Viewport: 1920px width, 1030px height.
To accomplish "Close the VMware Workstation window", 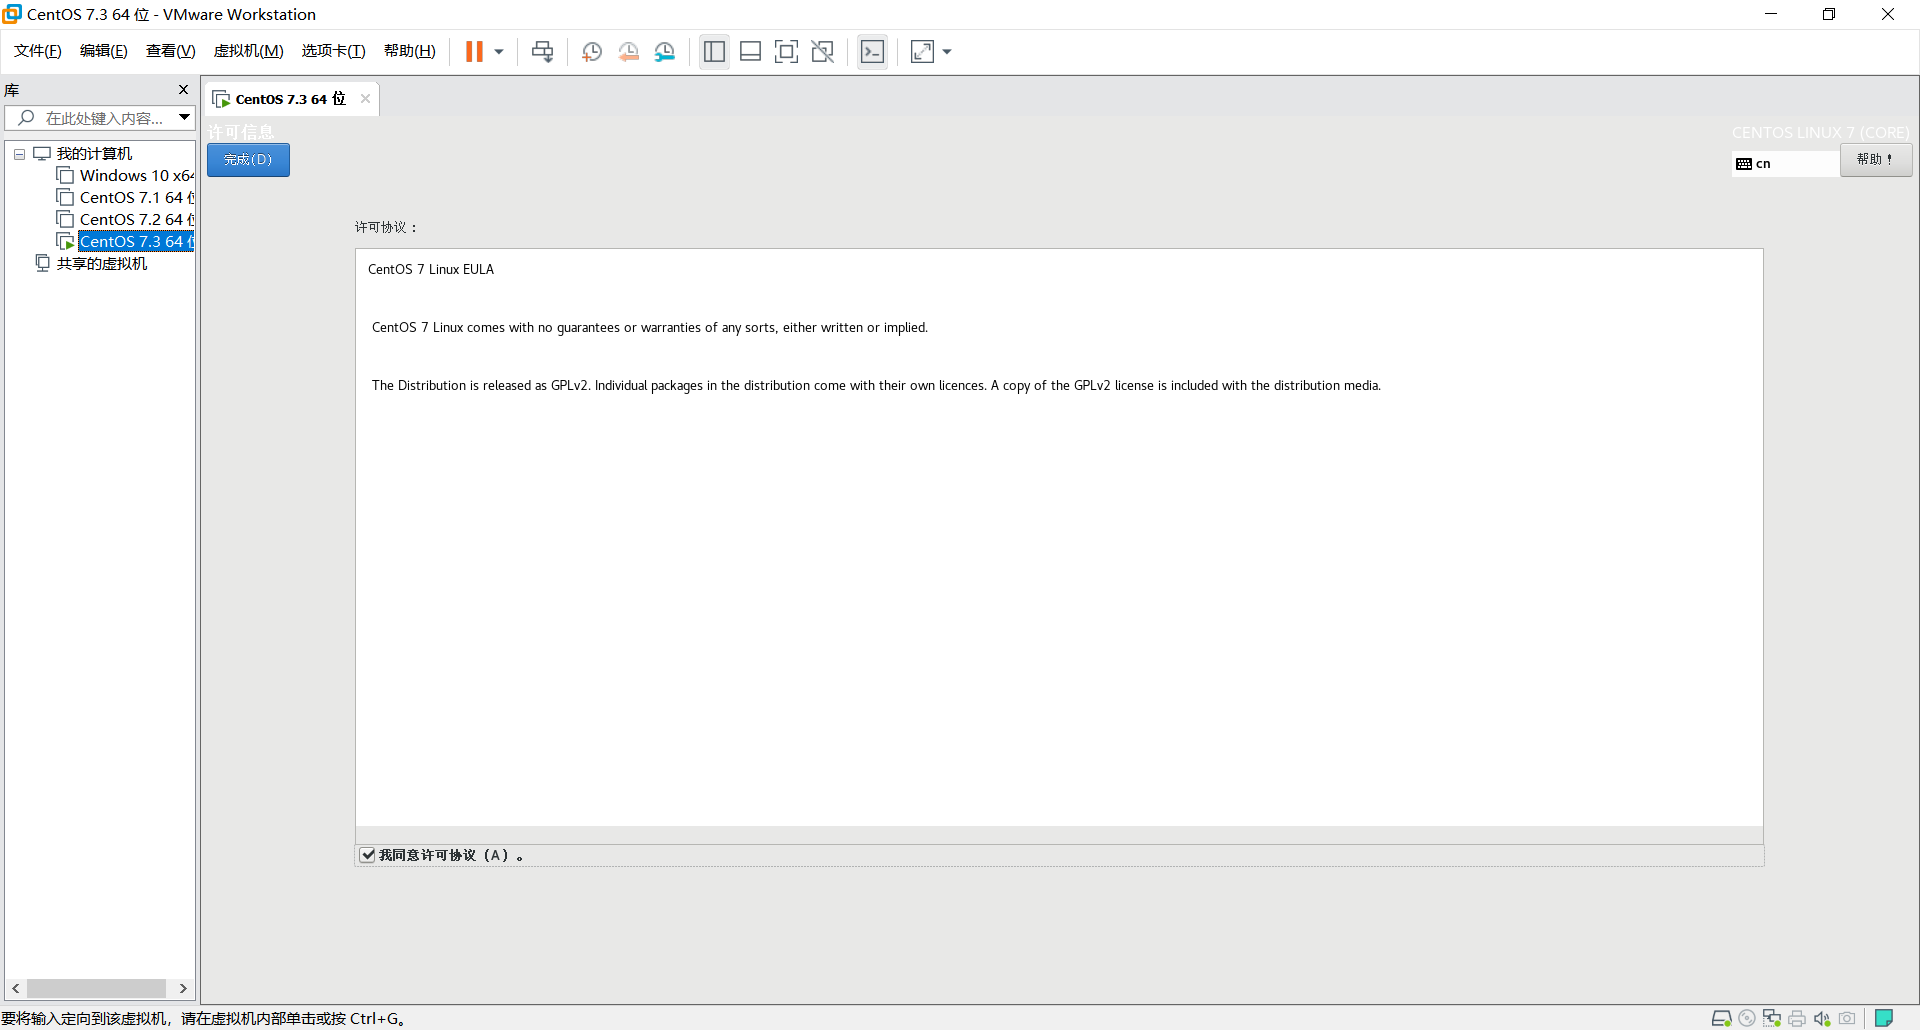I will (x=1888, y=14).
